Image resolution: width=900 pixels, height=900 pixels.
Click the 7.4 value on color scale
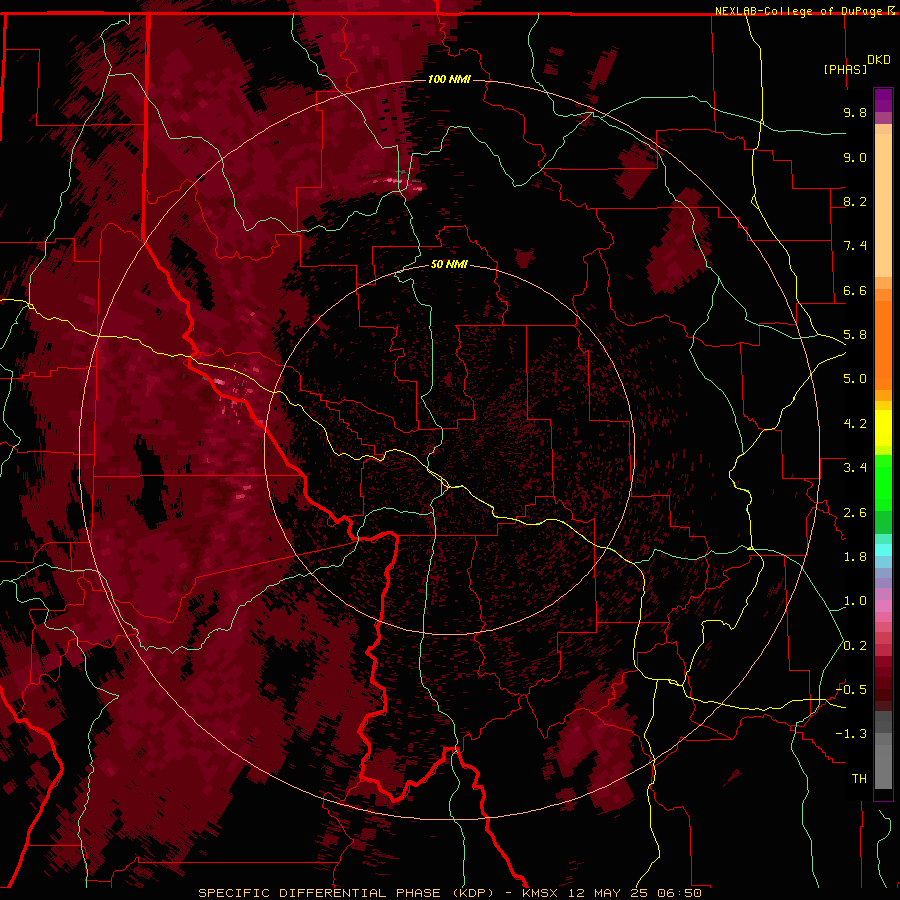pyautogui.click(x=855, y=246)
